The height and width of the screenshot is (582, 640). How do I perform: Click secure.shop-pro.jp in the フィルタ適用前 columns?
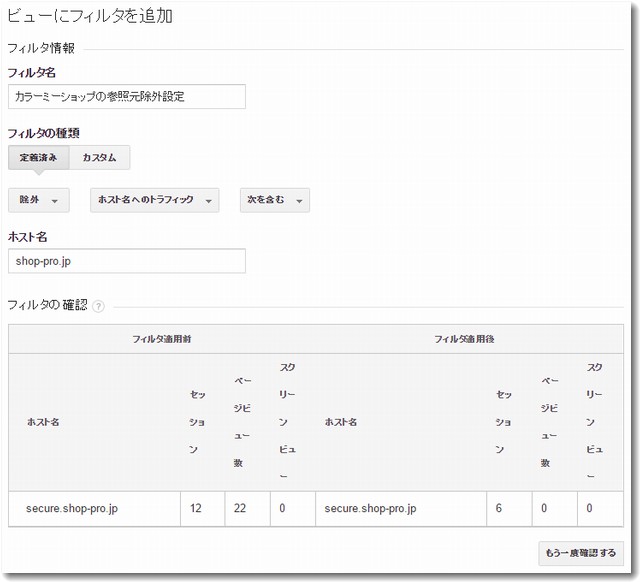point(72,509)
